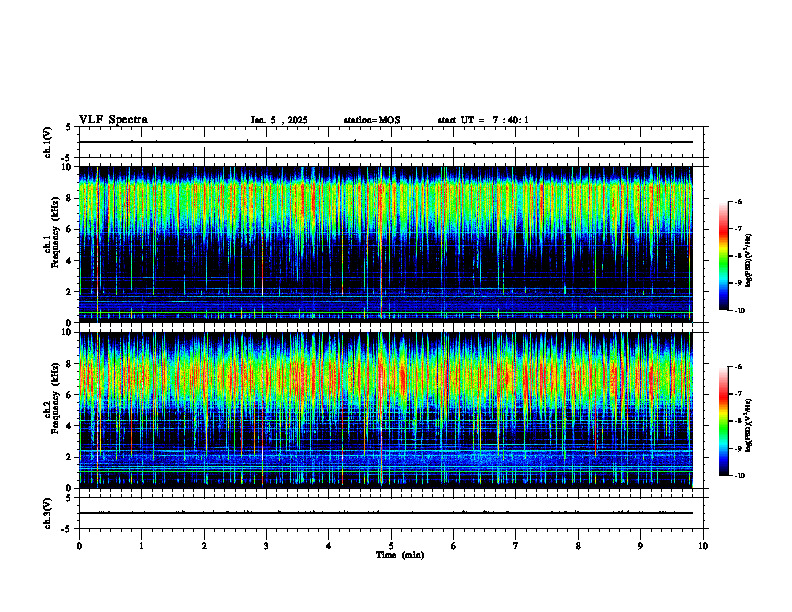Click inside the ch.2 spectrogram panel

tap(385, 410)
